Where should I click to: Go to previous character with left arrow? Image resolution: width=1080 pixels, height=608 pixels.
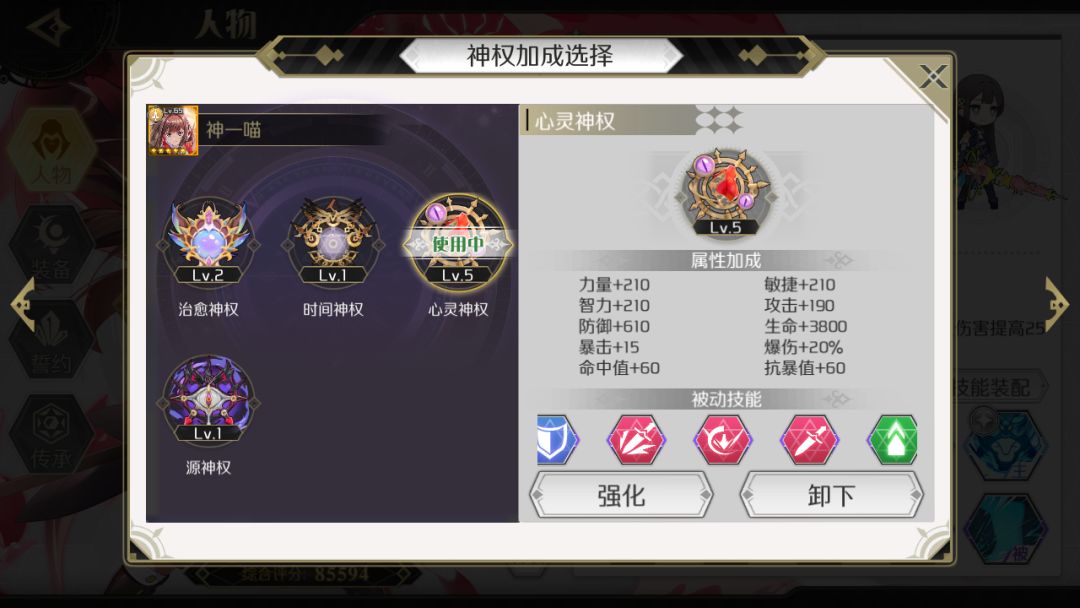tap(23, 304)
